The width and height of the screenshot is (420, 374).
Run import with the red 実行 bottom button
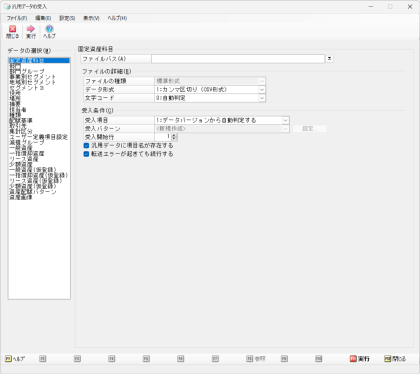360,359
